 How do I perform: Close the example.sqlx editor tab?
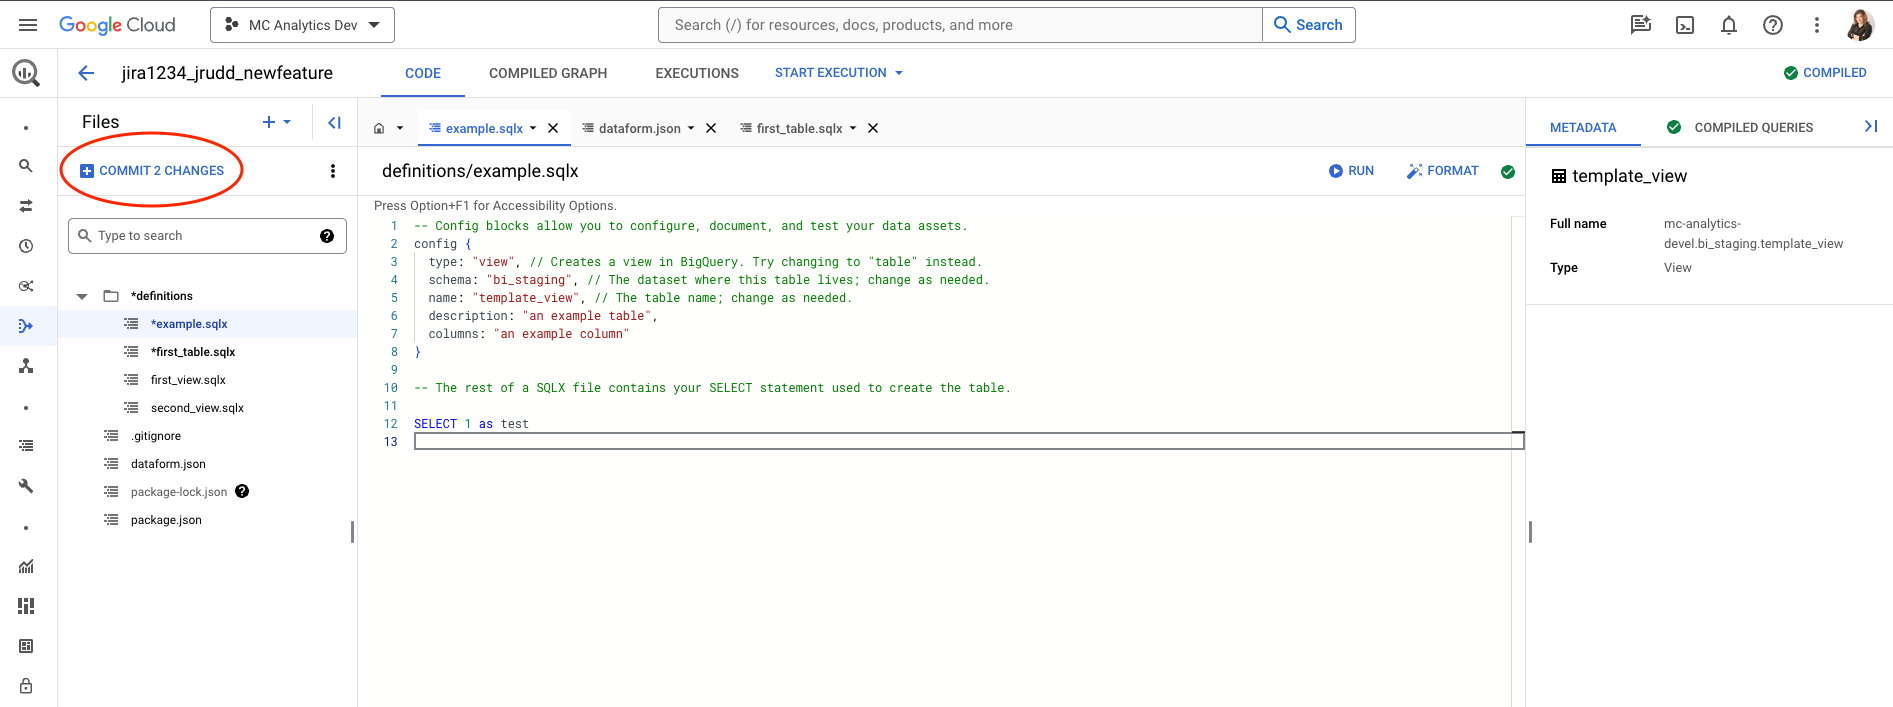coord(553,128)
